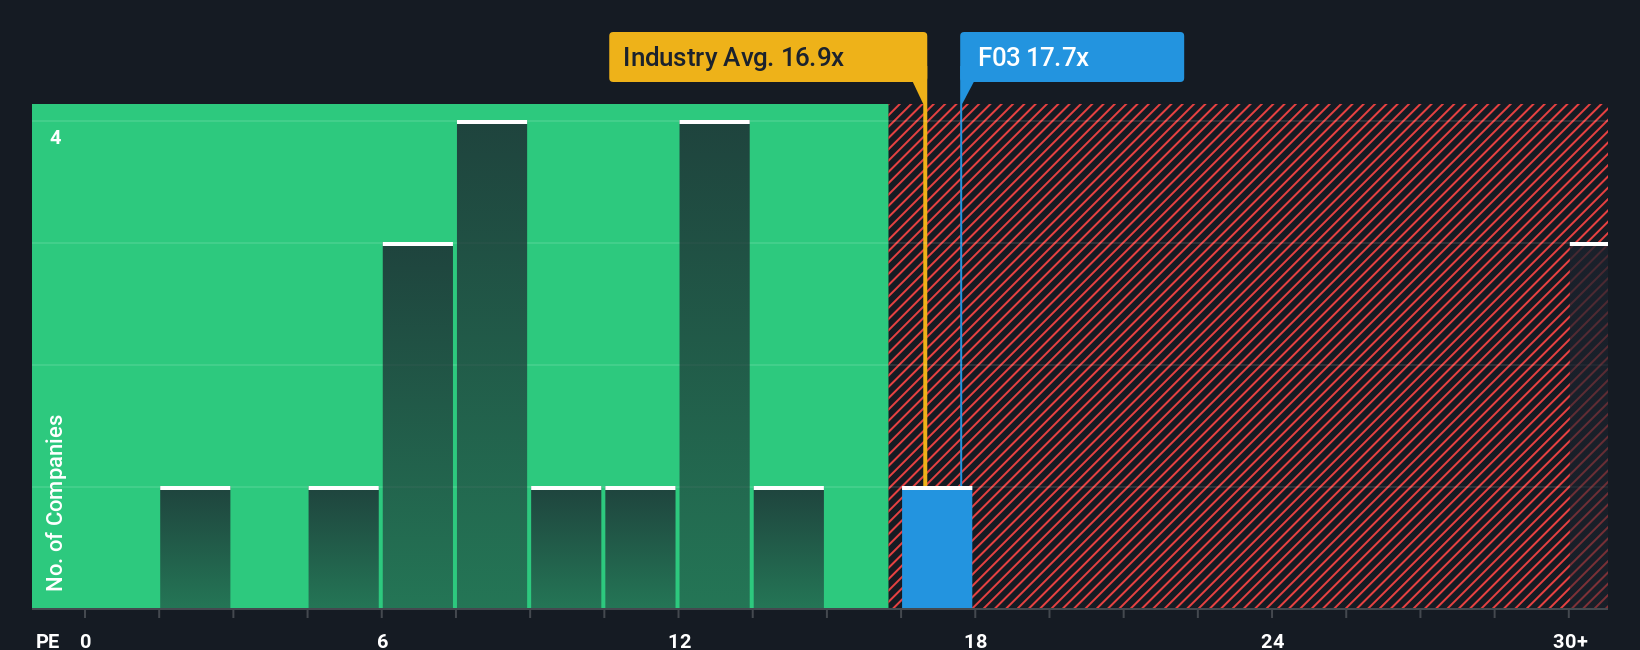The height and width of the screenshot is (650, 1640).
Task: Click the short bar just before PE 12
Action: tap(640, 548)
